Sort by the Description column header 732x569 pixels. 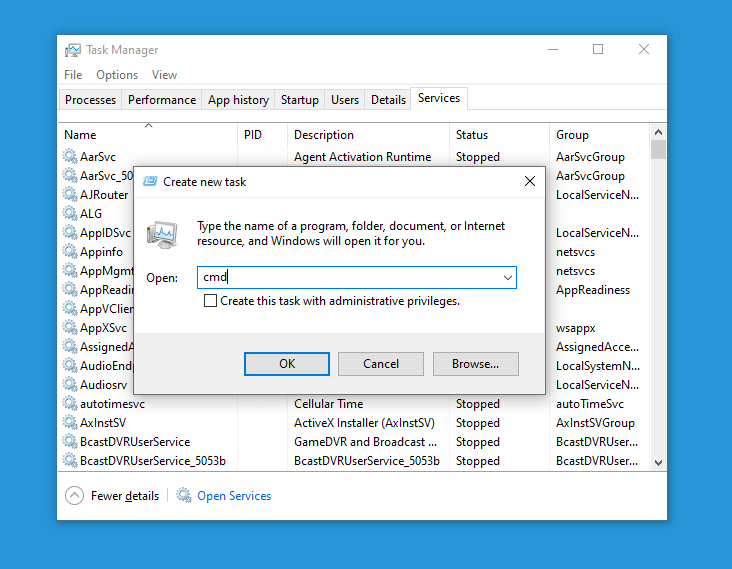tap(368, 134)
